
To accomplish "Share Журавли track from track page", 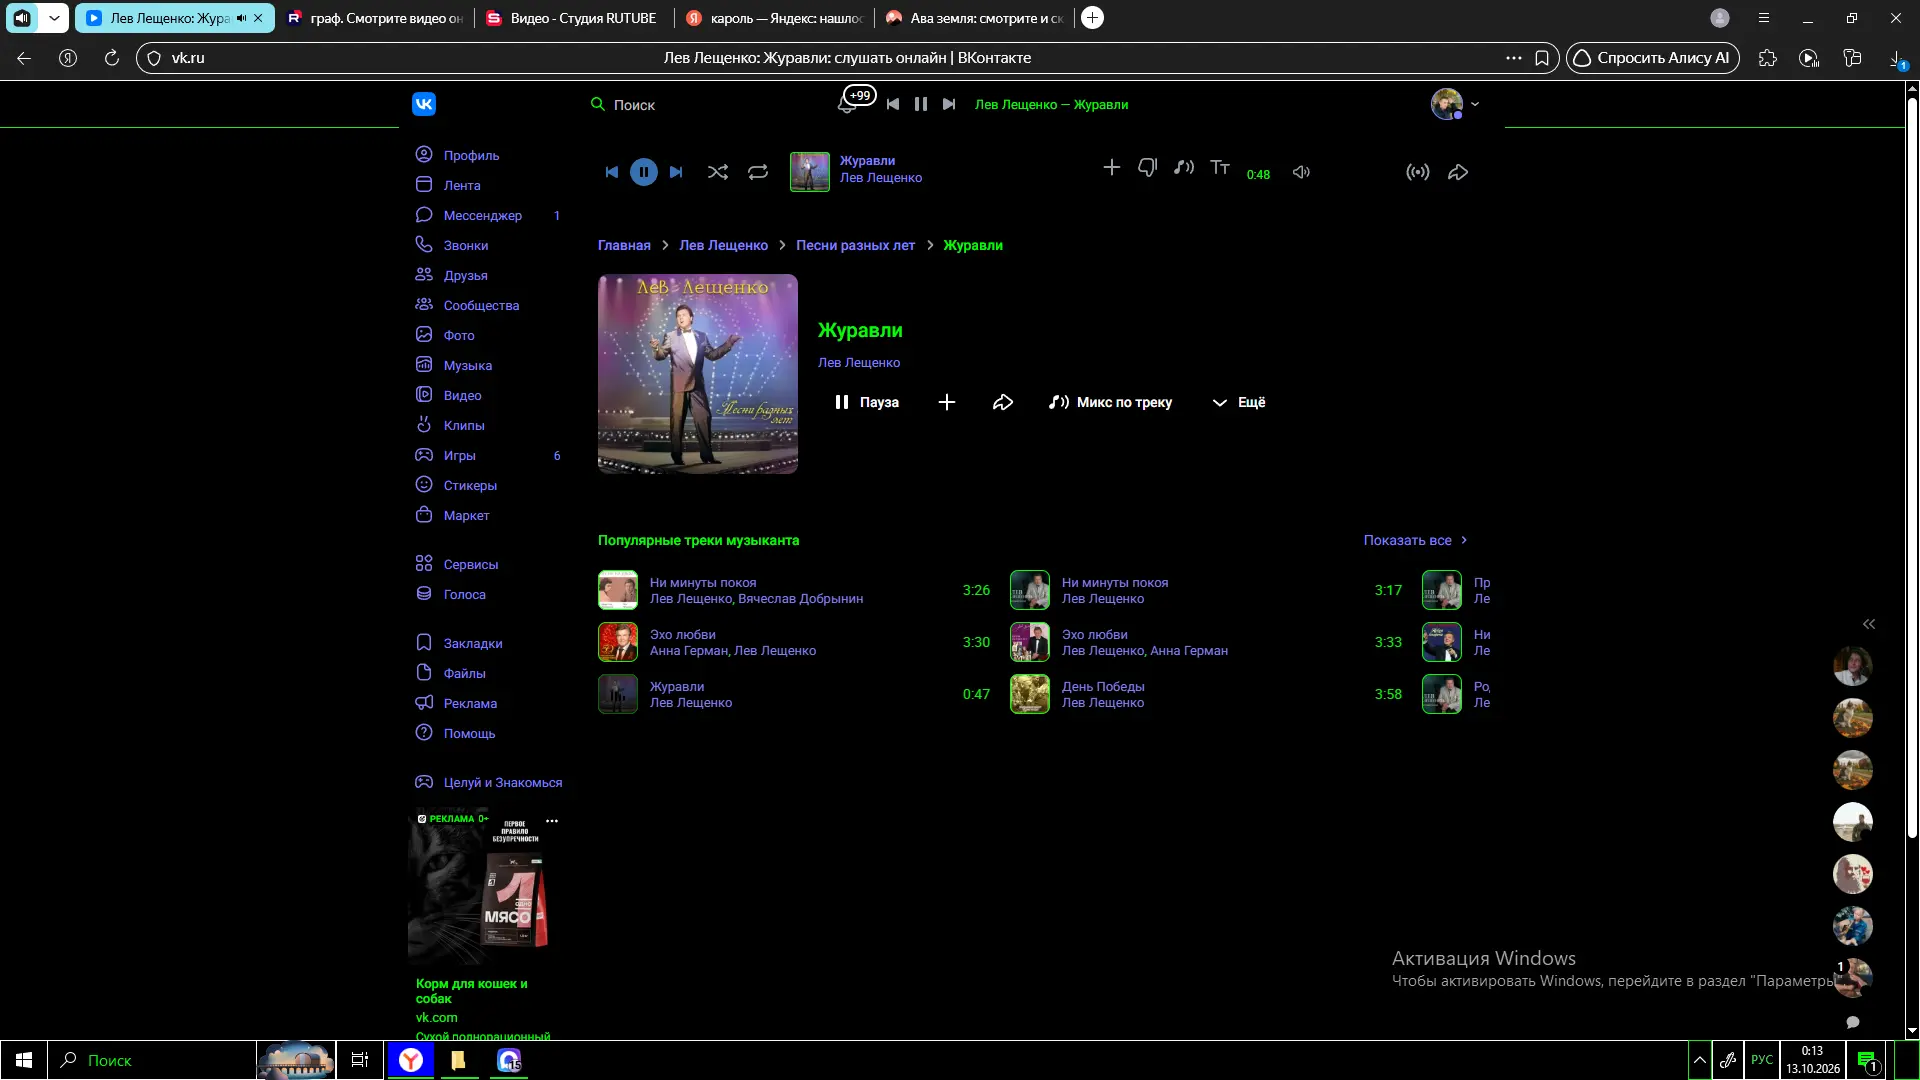I will [x=1003, y=402].
